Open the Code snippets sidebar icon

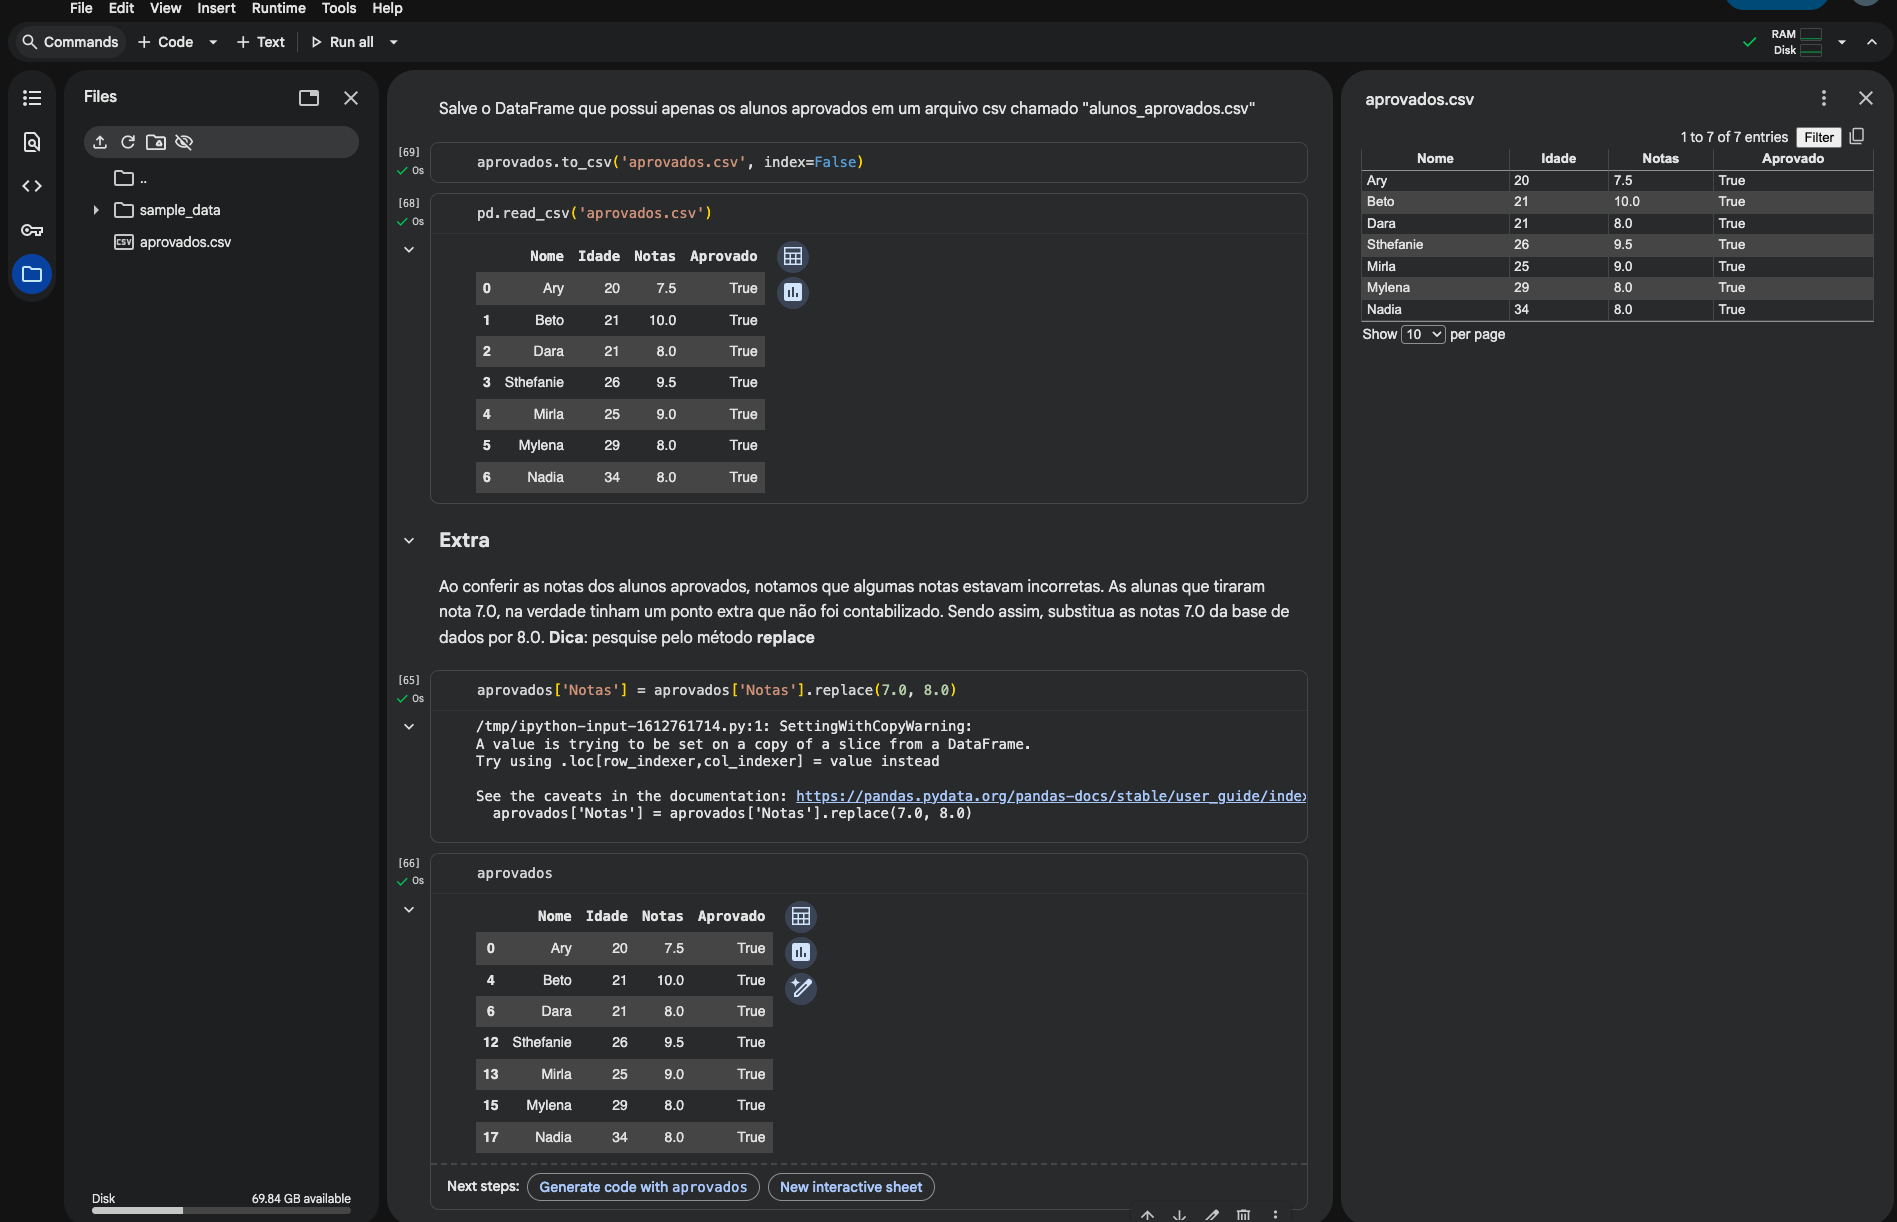click(32, 186)
